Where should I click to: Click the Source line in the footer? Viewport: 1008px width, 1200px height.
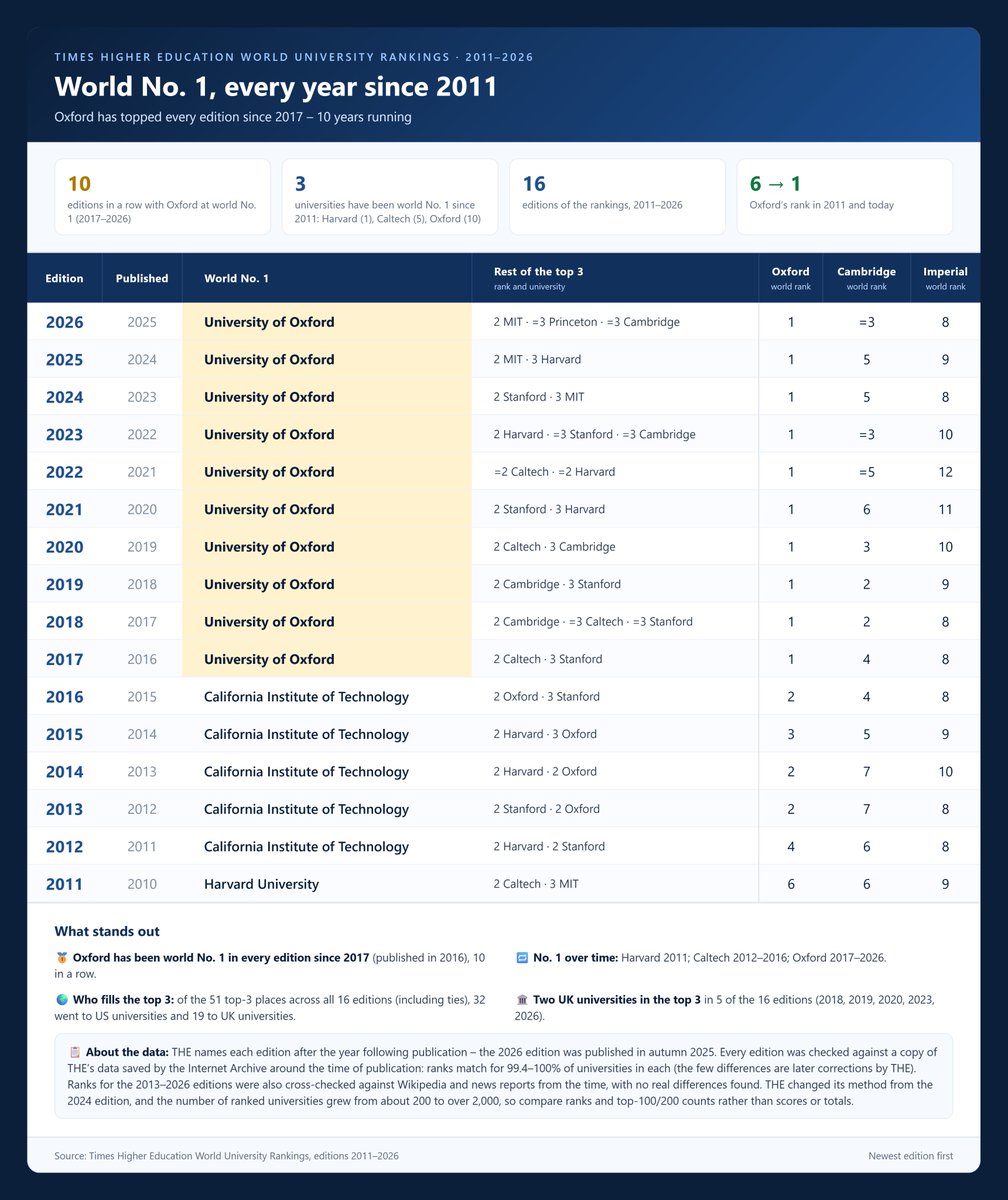click(x=226, y=1156)
